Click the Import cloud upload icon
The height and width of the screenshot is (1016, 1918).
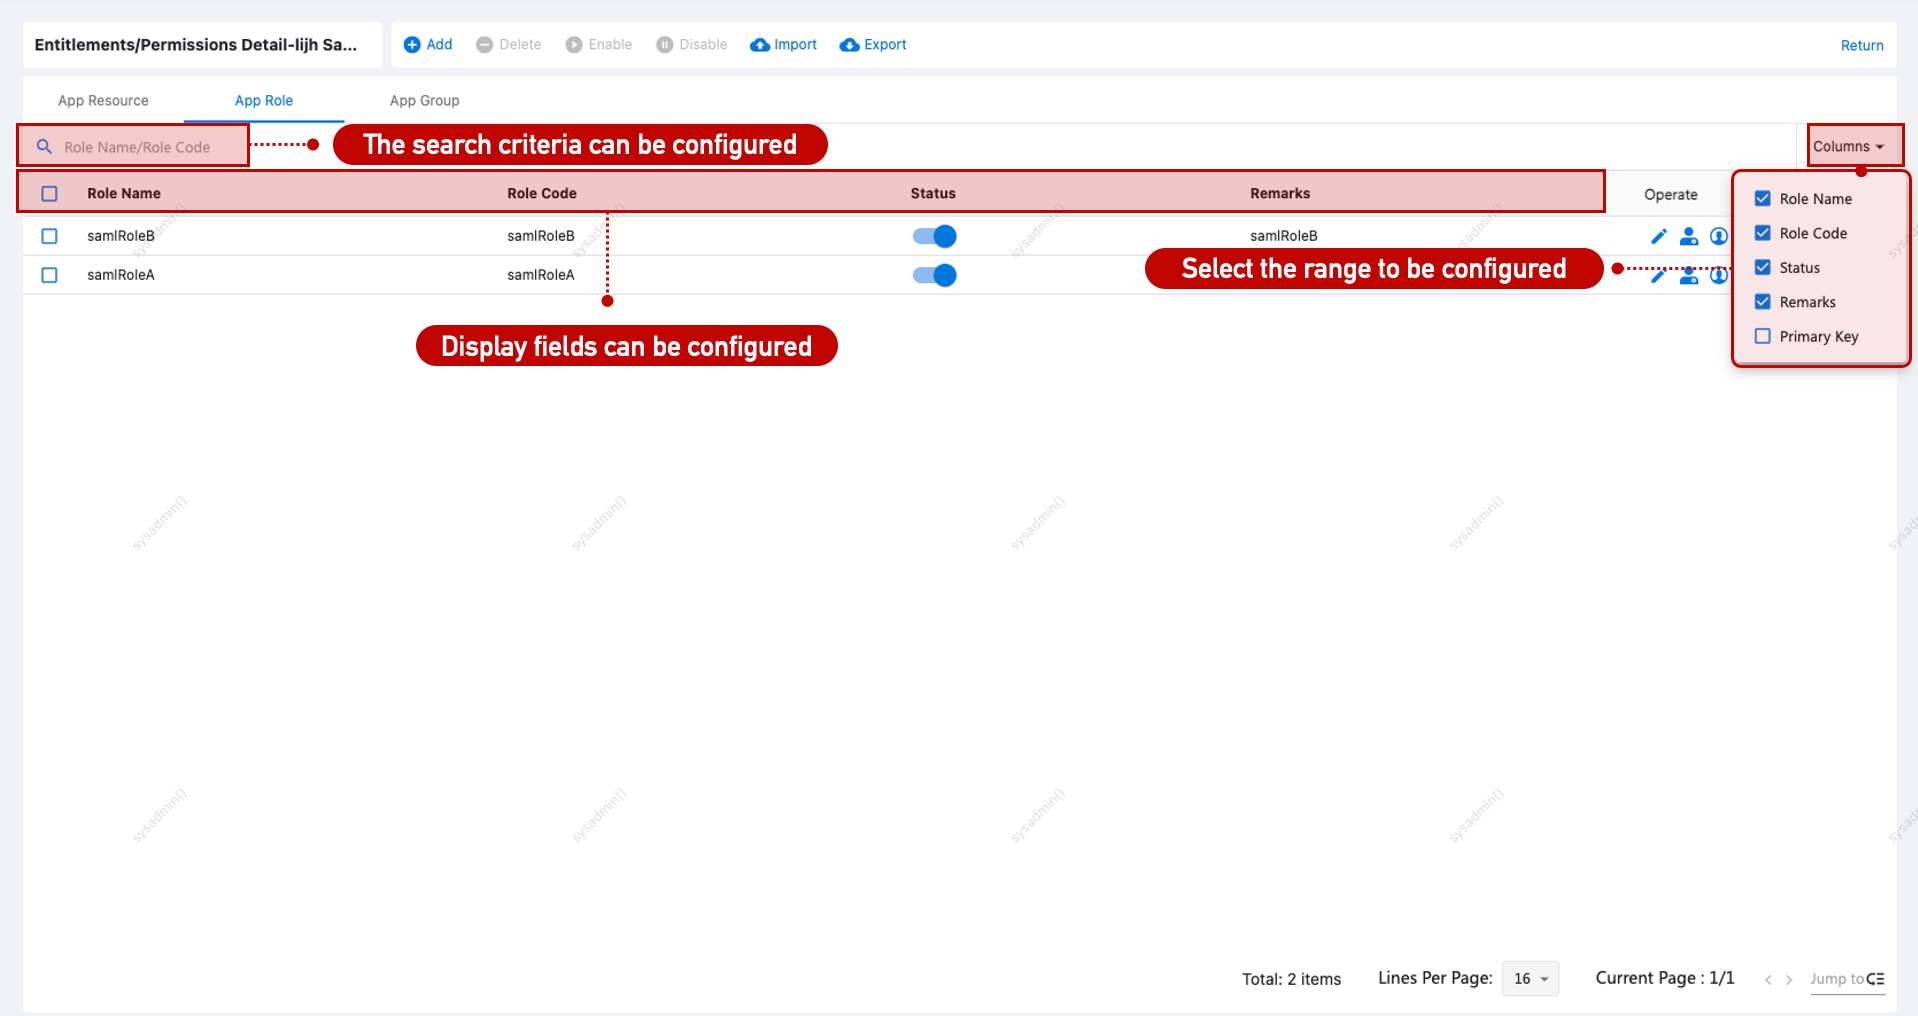point(760,45)
